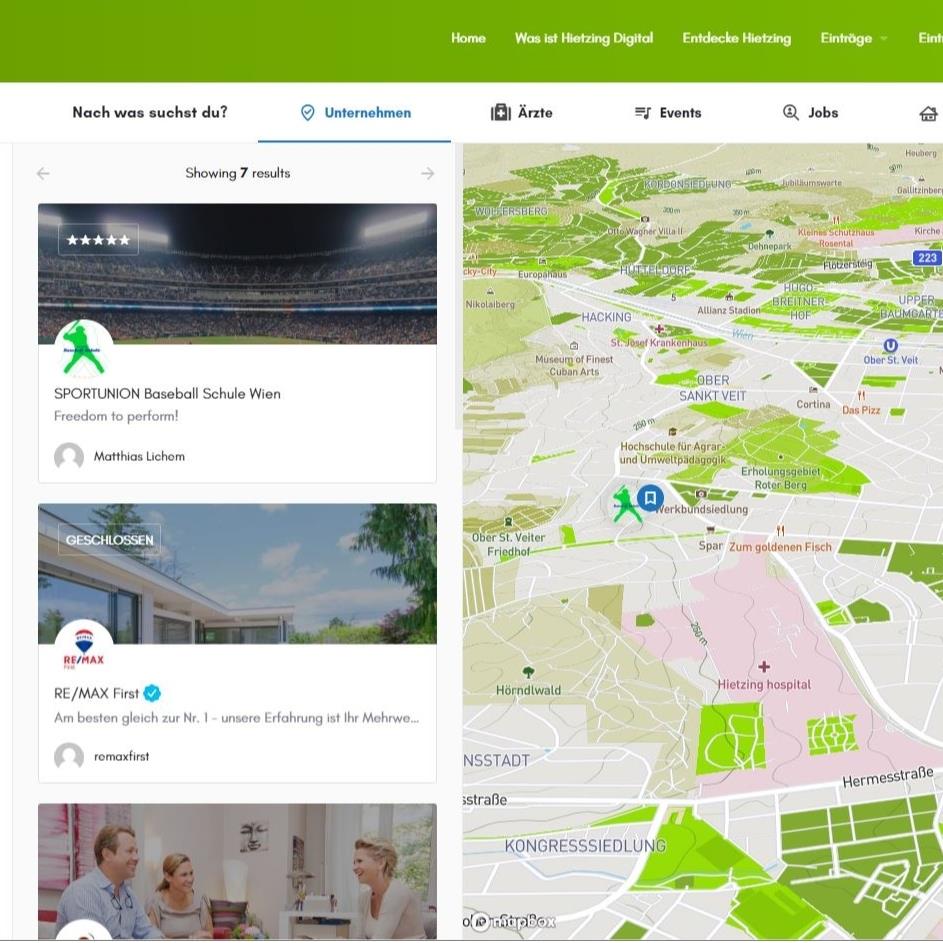943x943 pixels.
Task: Go to next results page arrow
Action: 428,174
